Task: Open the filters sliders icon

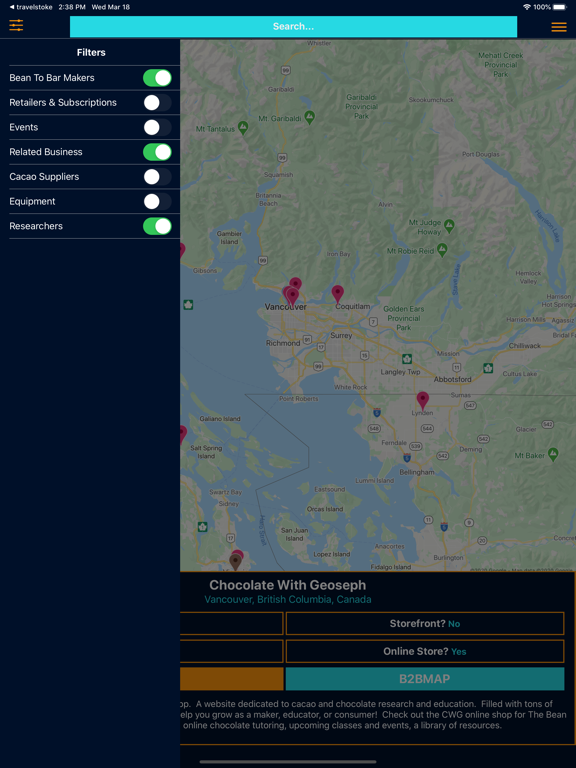Action: pos(16,25)
